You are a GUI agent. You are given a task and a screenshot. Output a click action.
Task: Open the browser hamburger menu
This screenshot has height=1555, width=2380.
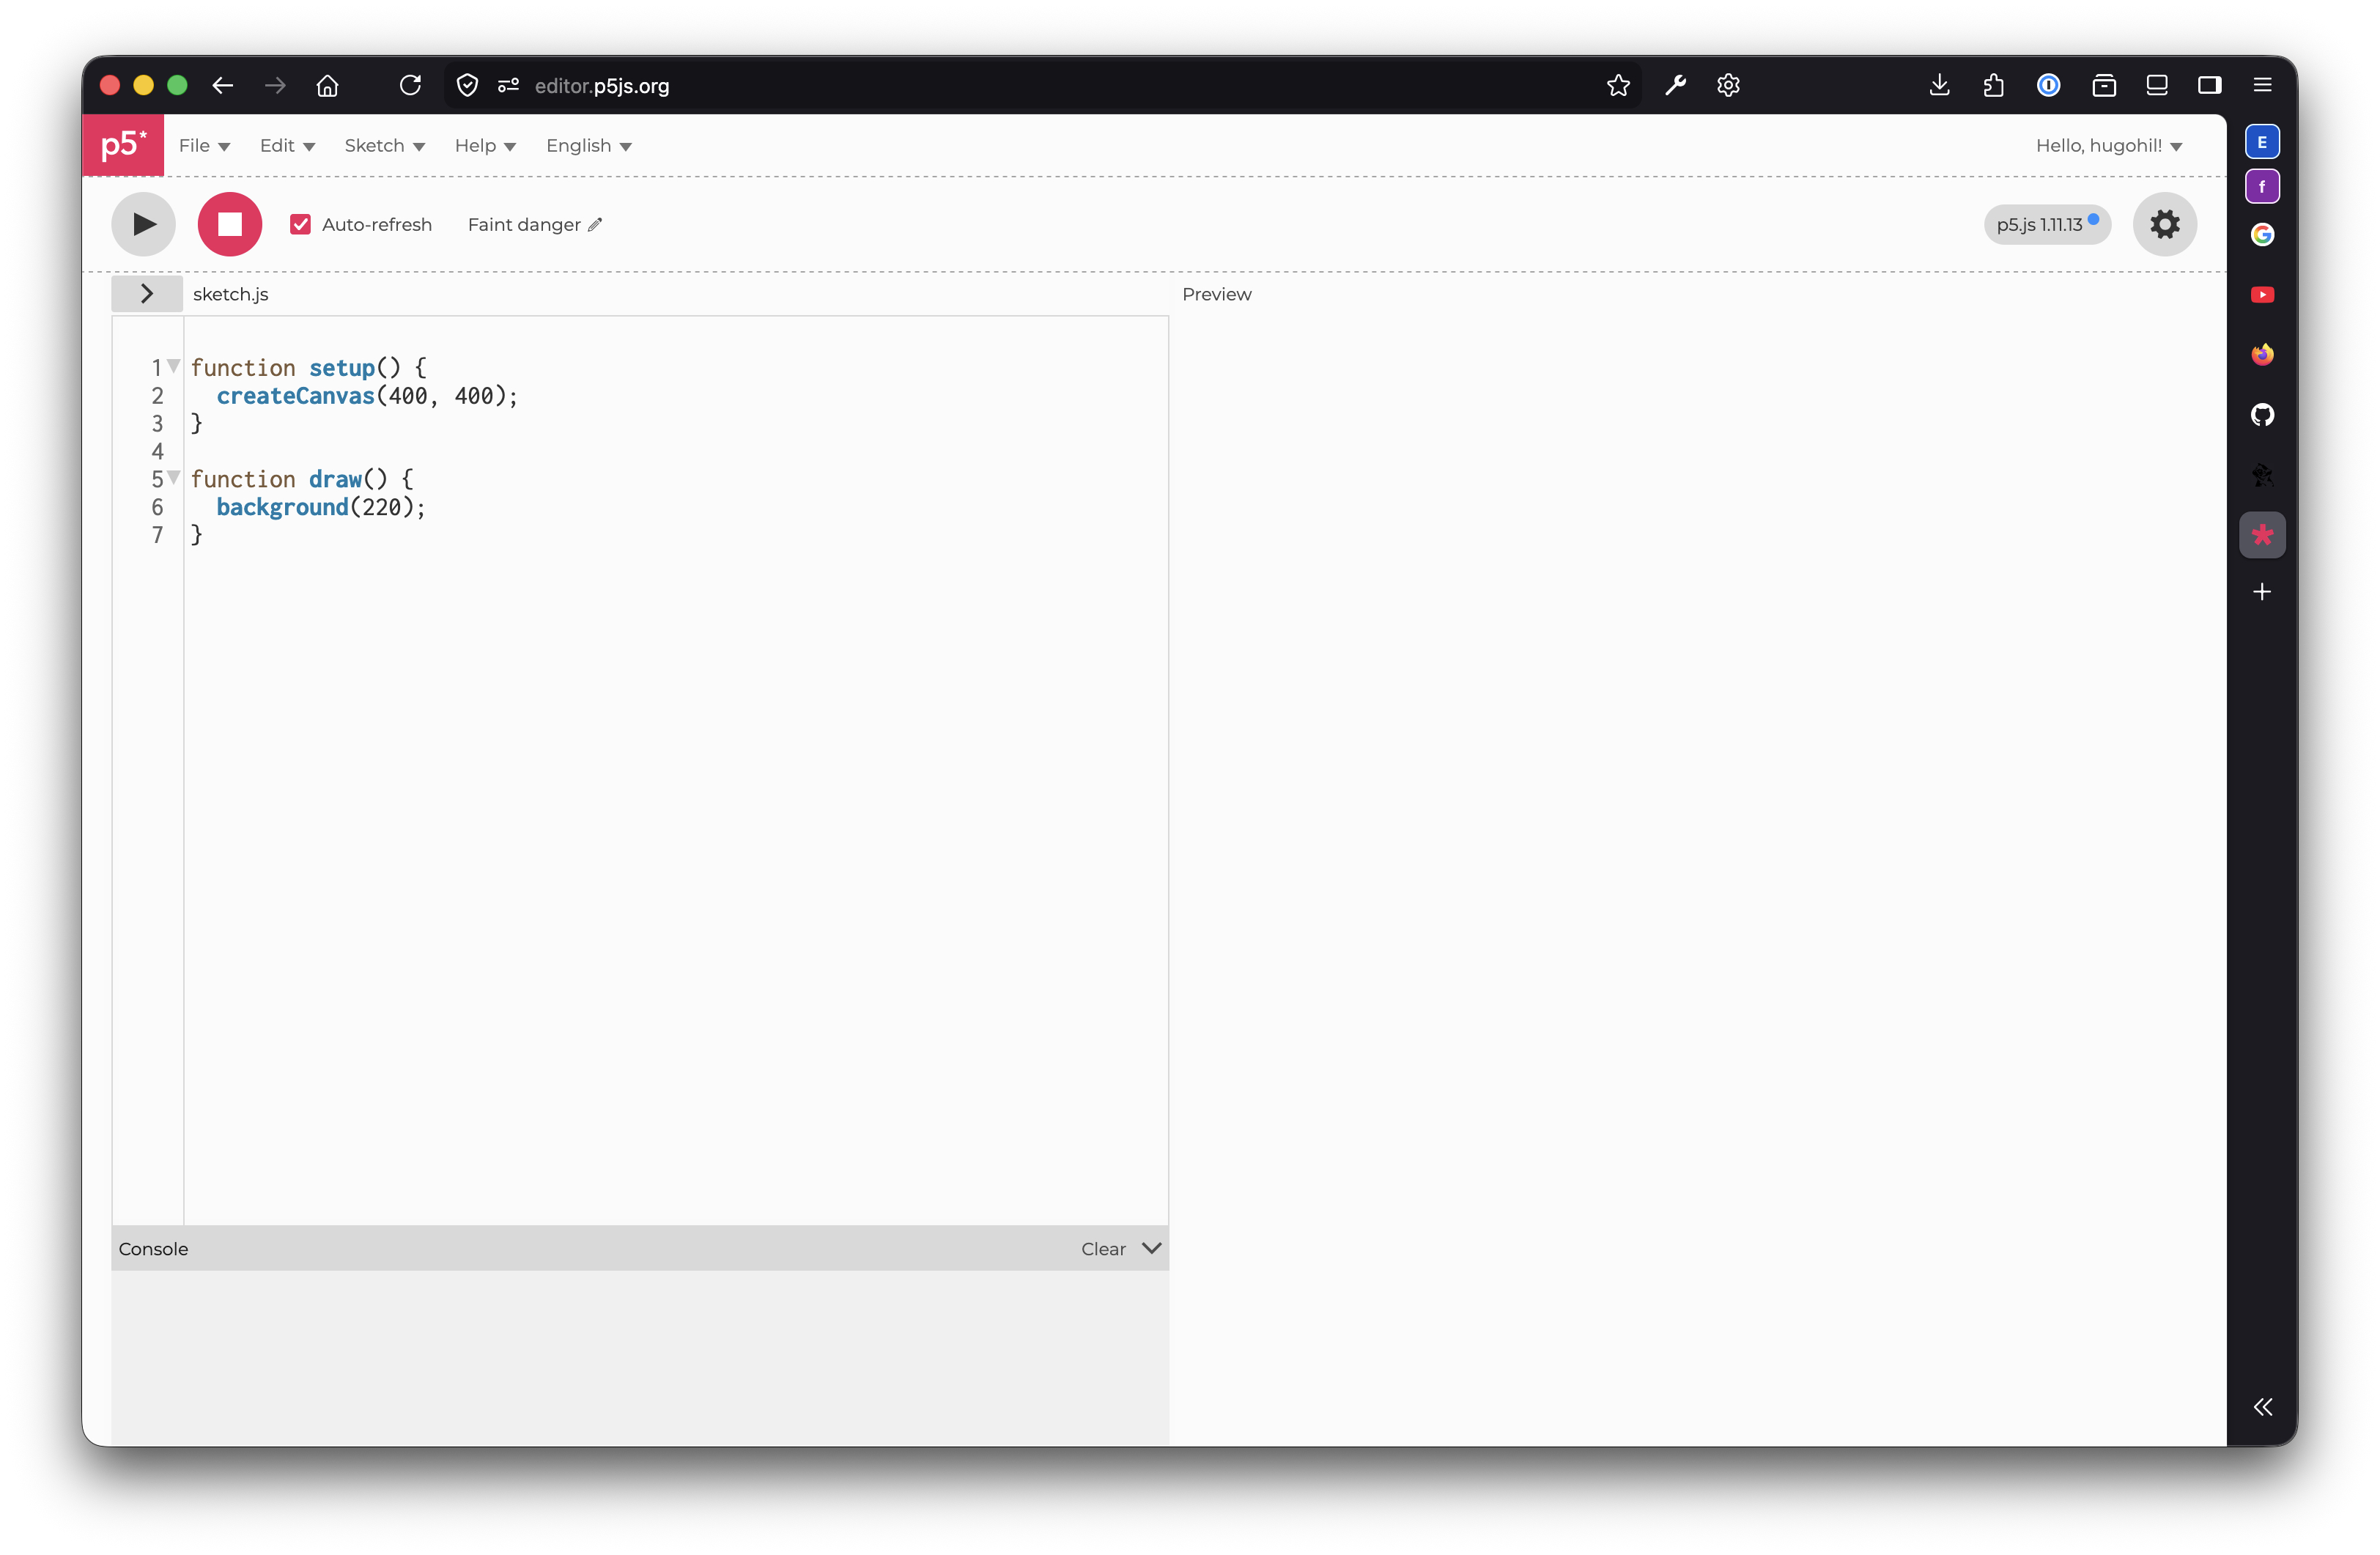2262,85
